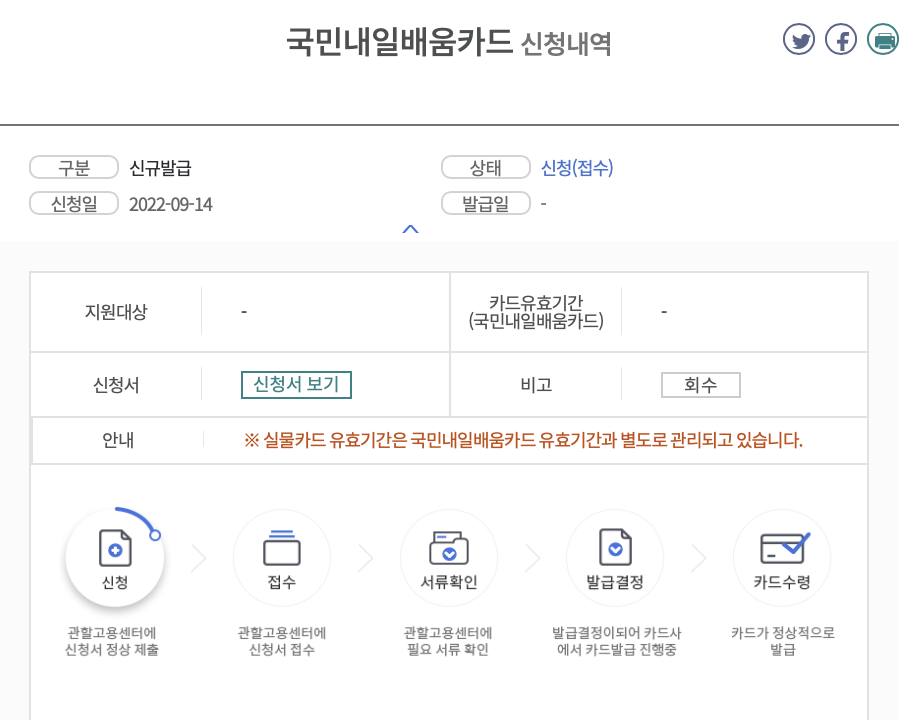Click the date 2022-09-14

(x=171, y=204)
